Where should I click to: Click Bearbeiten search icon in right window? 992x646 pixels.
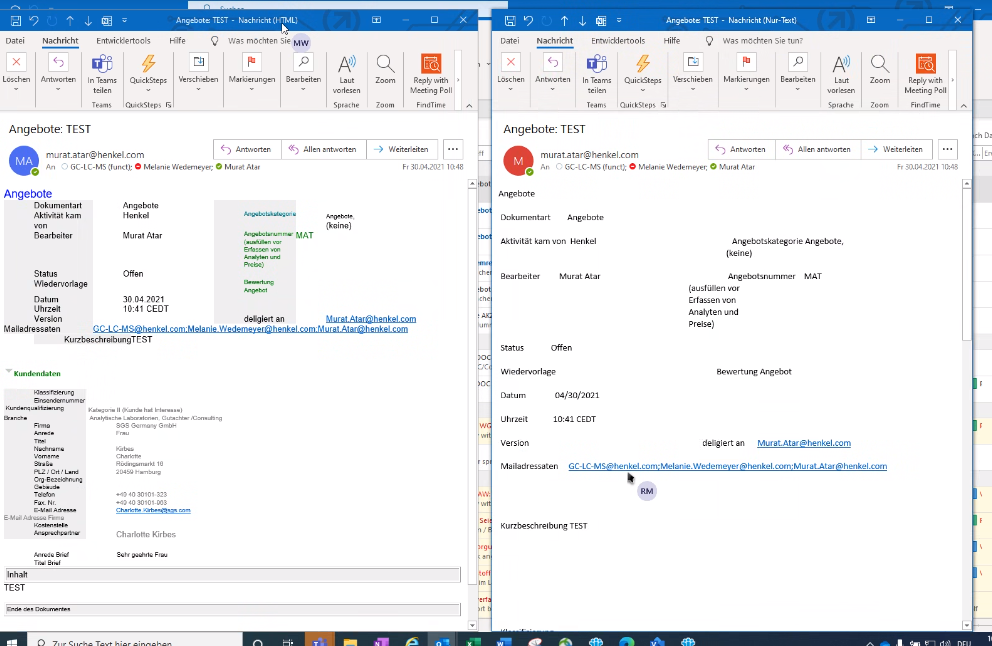[798, 62]
